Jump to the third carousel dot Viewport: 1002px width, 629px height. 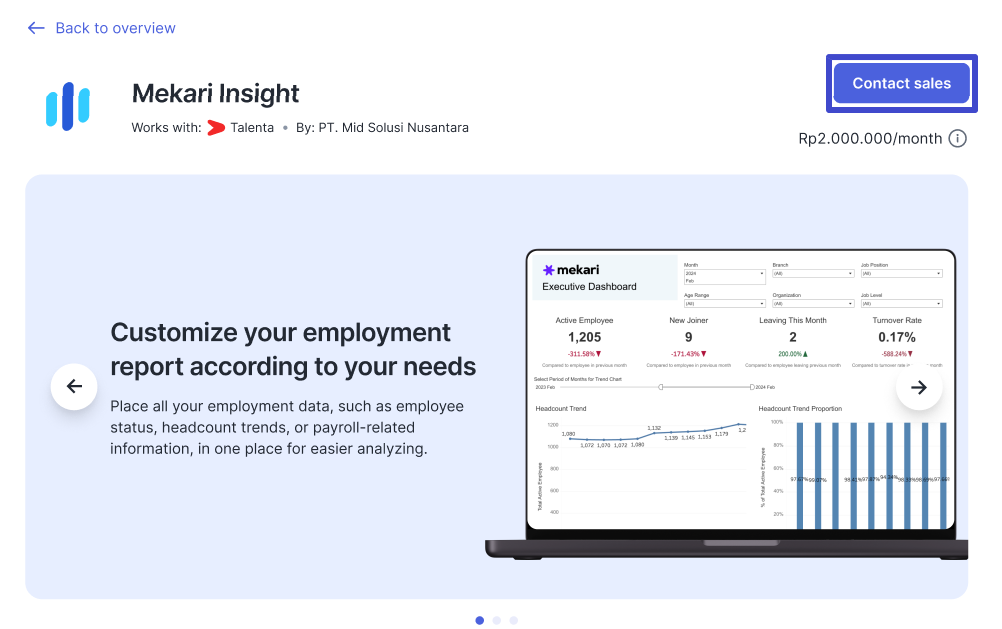pos(514,620)
